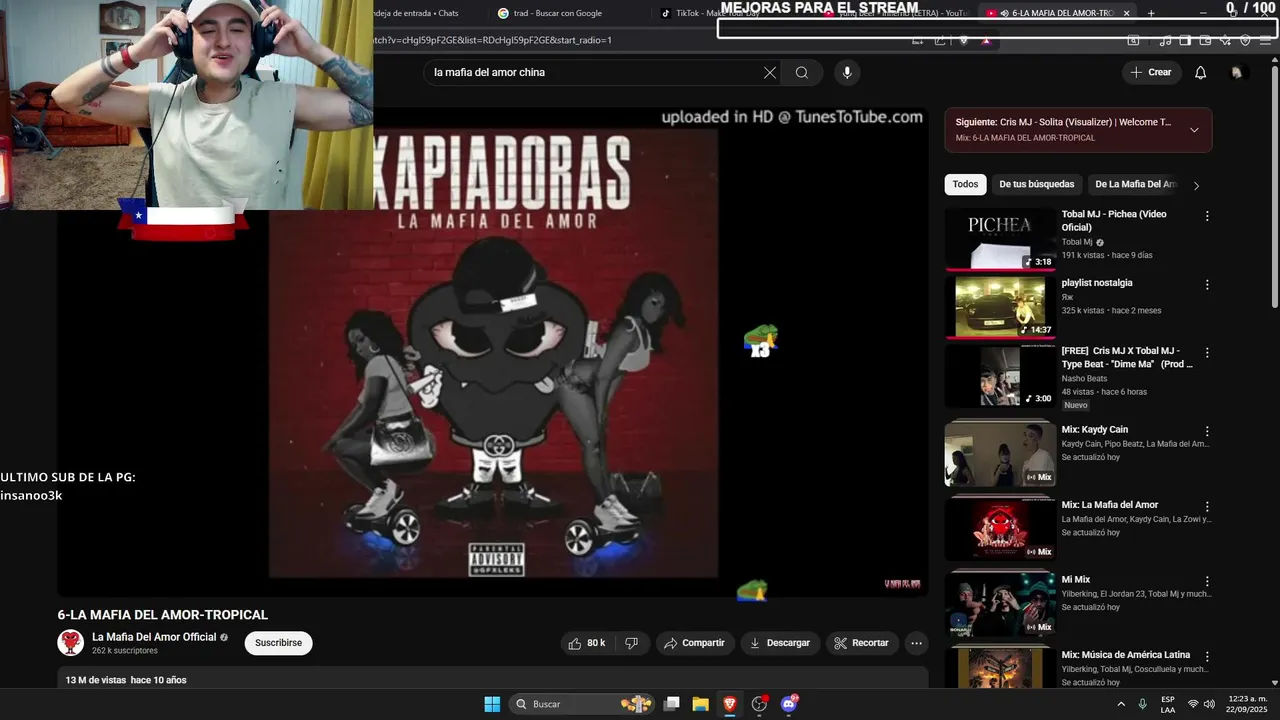Screen dimensions: 1280x720
Task: Clear the YouTube search box text
Action: click(x=769, y=72)
